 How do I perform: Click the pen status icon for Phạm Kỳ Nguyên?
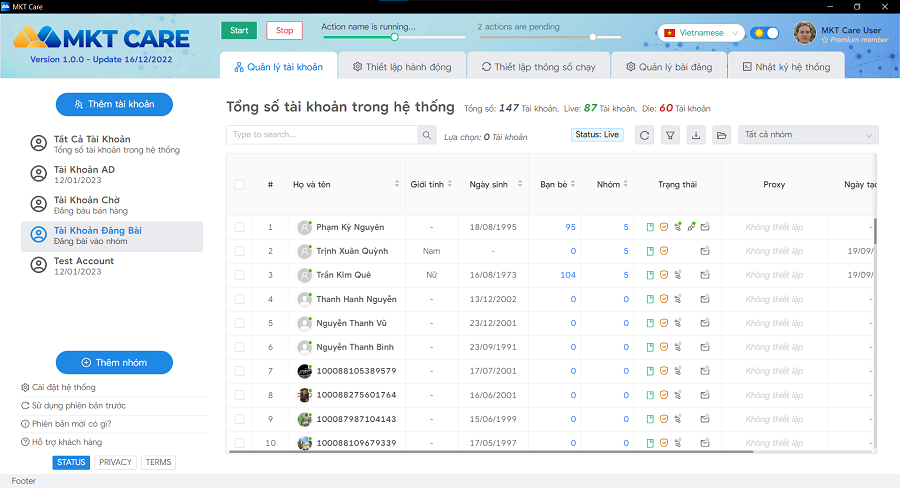coord(692,227)
